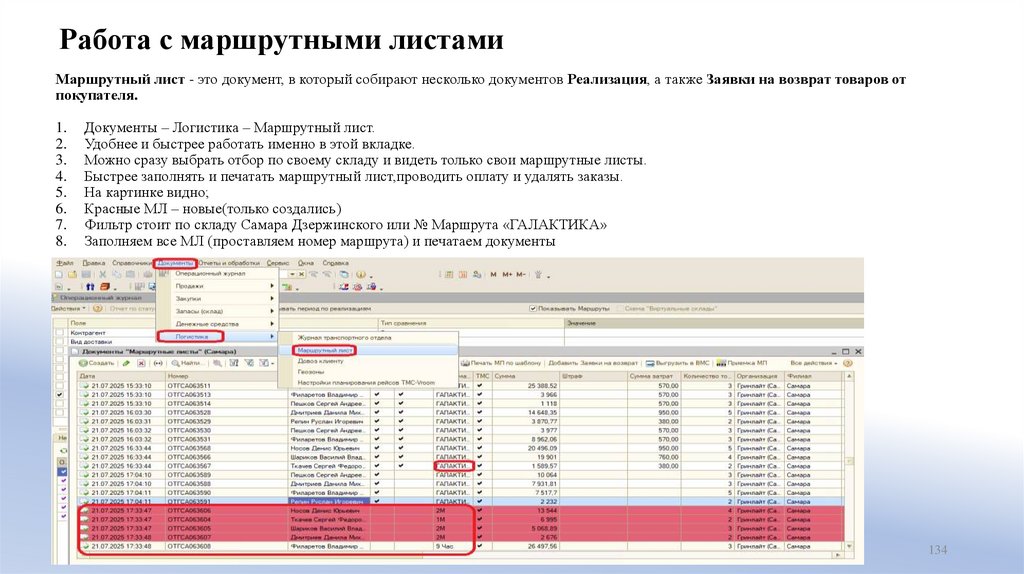The height and width of the screenshot is (574, 1024).
Task: Click the Сумма column header
Action: click(526, 376)
